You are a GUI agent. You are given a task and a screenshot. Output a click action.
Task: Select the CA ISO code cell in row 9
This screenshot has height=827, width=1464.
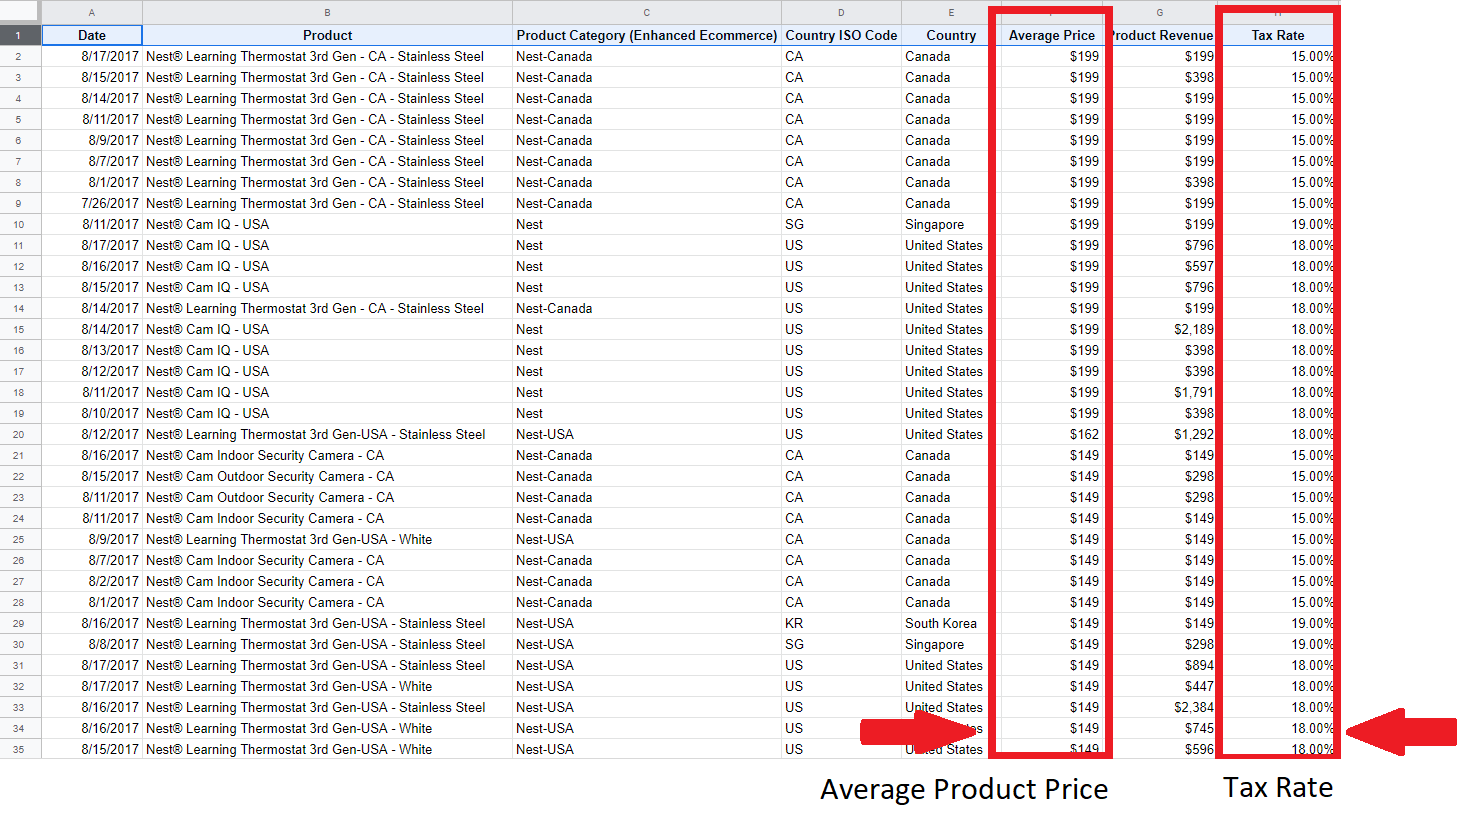click(841, 203)
